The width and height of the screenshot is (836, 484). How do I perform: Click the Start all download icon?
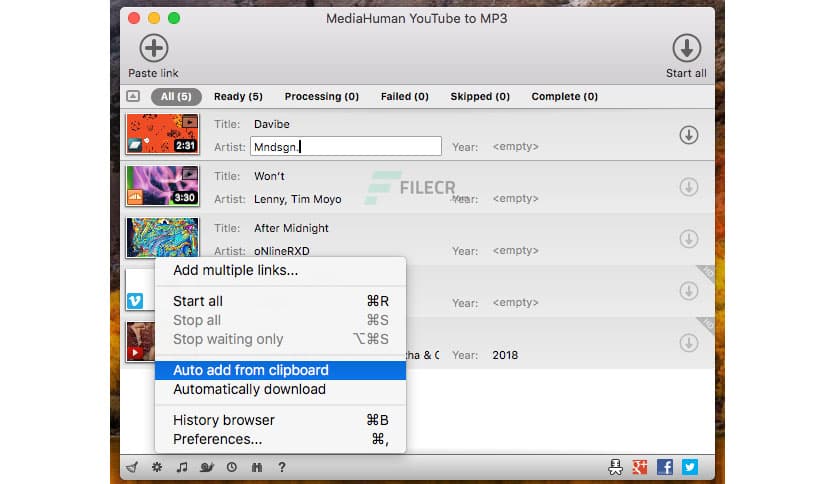pyautogui.click(x=686, y=48)
